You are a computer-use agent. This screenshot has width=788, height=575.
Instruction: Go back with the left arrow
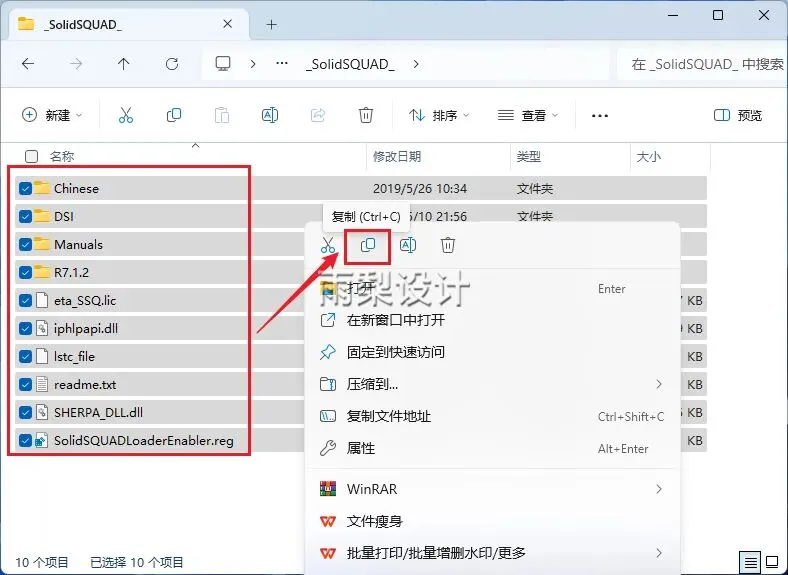click(28, 64)
